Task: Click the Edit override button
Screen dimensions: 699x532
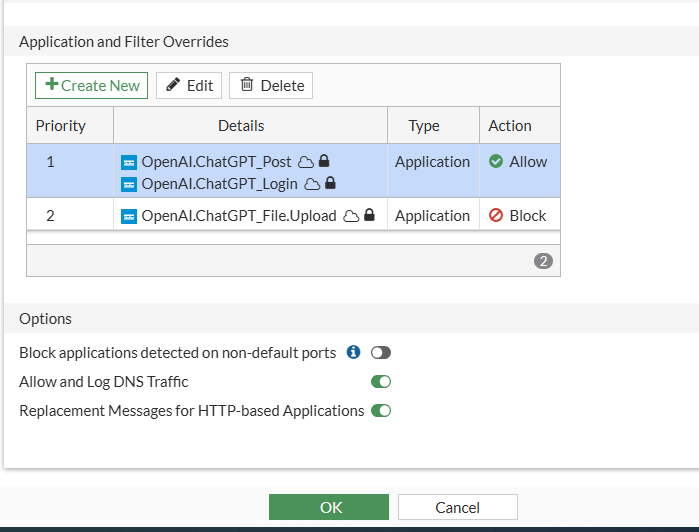Action: [x=189, y=86]
